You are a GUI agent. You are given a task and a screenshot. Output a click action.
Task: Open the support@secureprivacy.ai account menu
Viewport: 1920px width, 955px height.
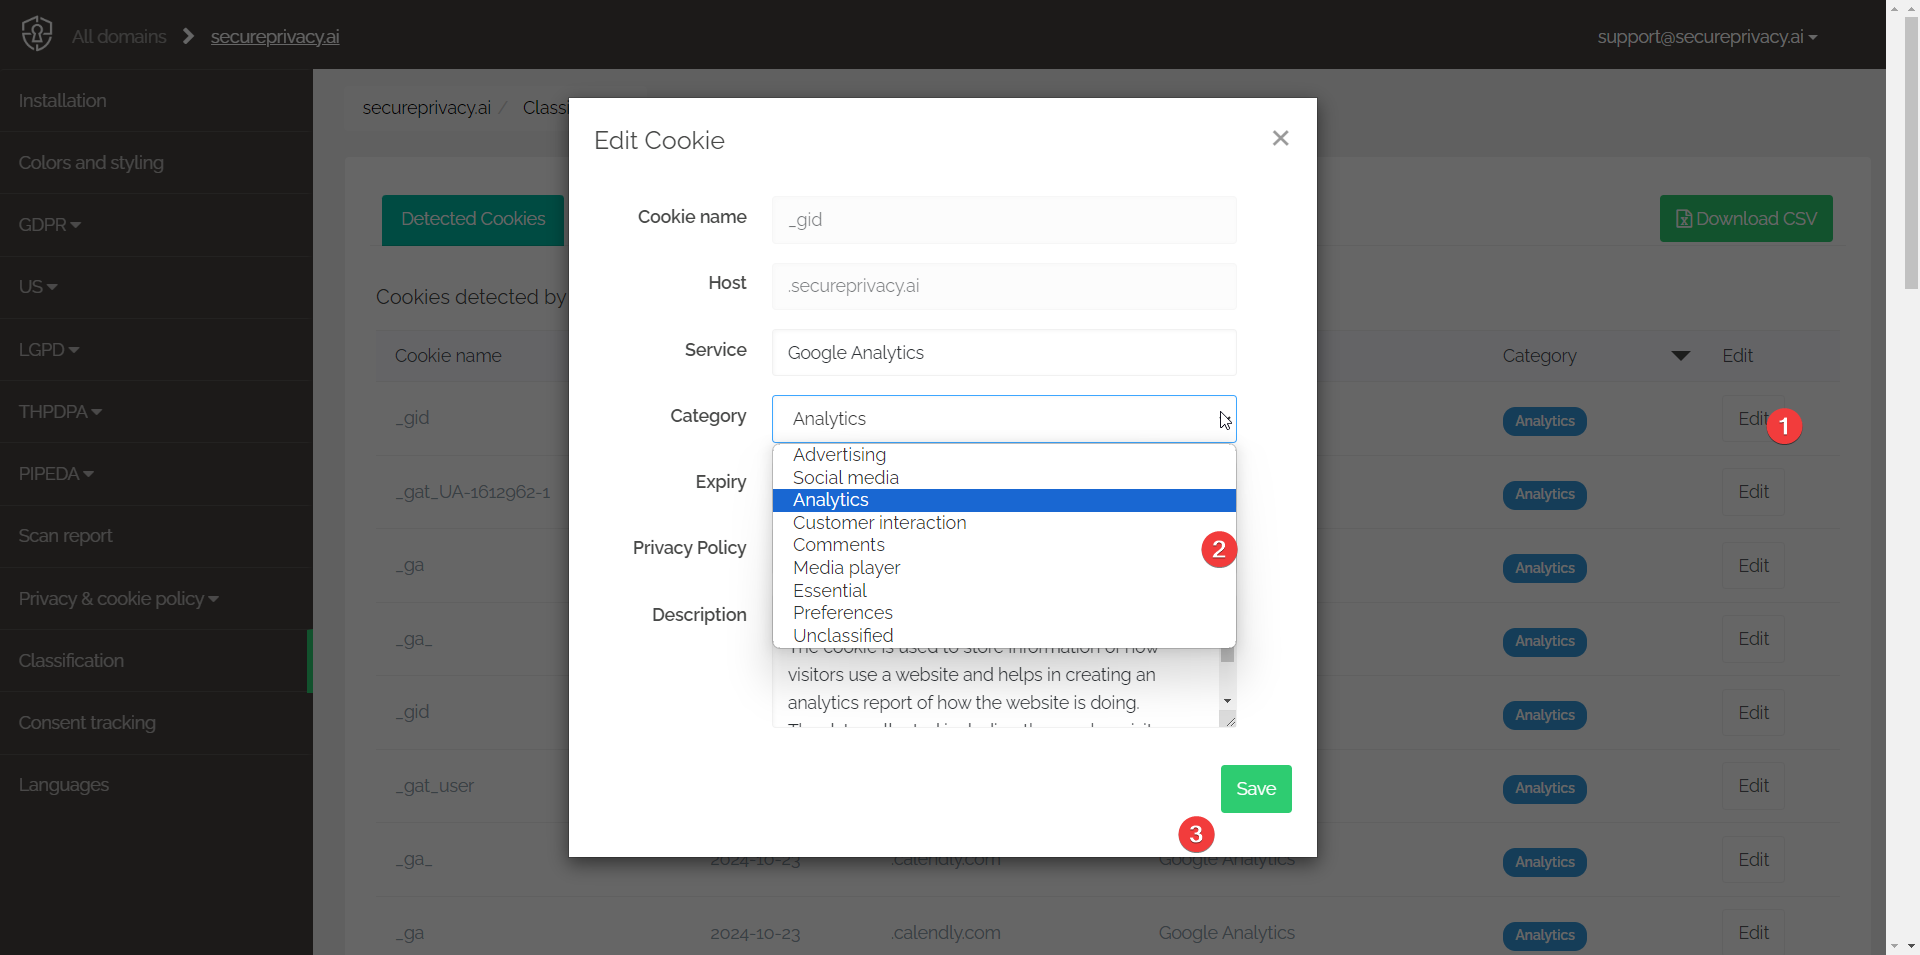(x=1707, y=36)
